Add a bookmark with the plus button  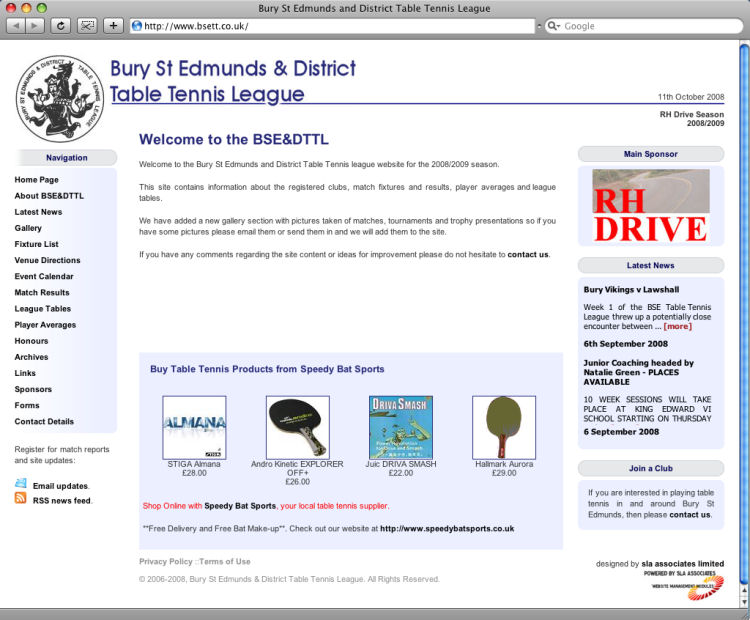113,26
